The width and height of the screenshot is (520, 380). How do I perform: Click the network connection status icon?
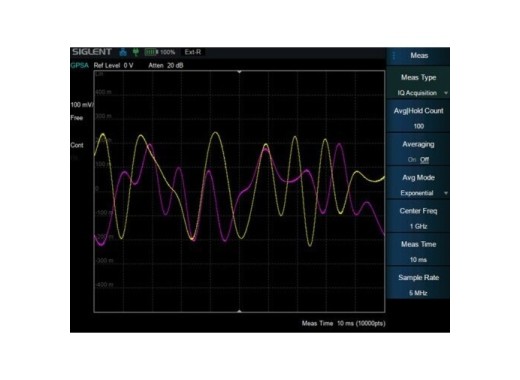click(123, 52)
